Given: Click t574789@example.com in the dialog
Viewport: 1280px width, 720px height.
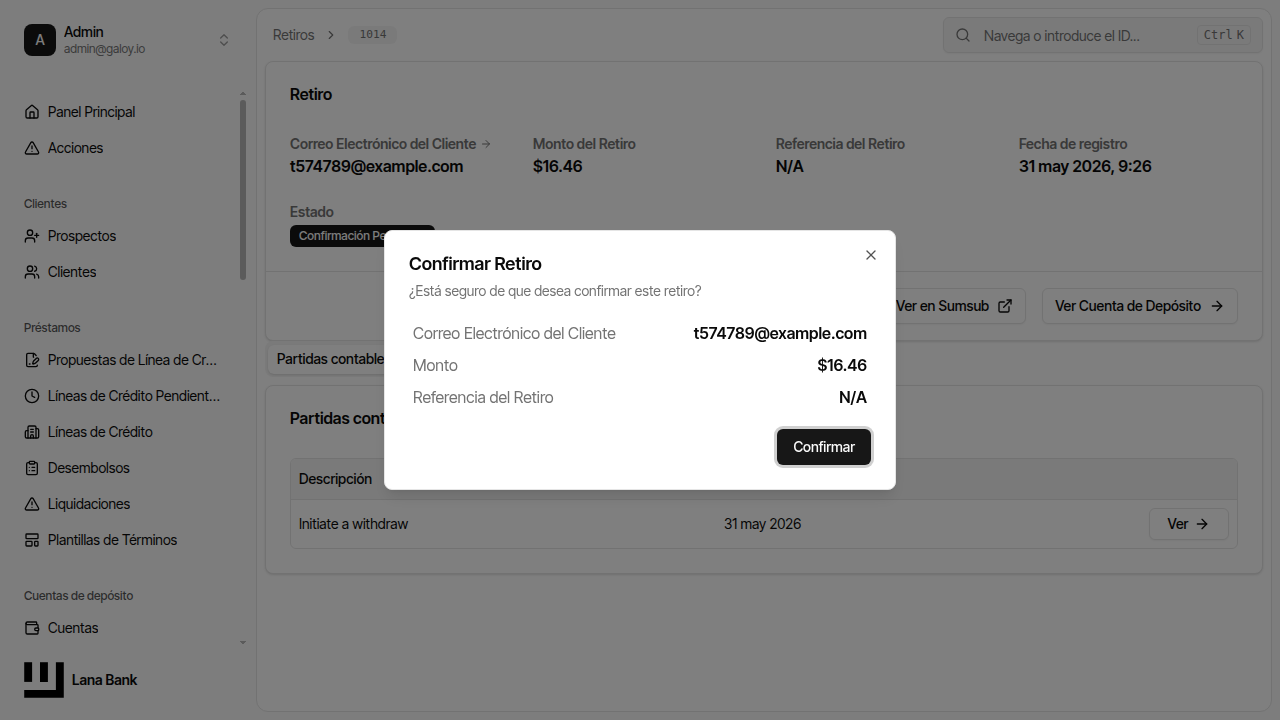Looking at the screenshot, I should click(x=780, y=333).
